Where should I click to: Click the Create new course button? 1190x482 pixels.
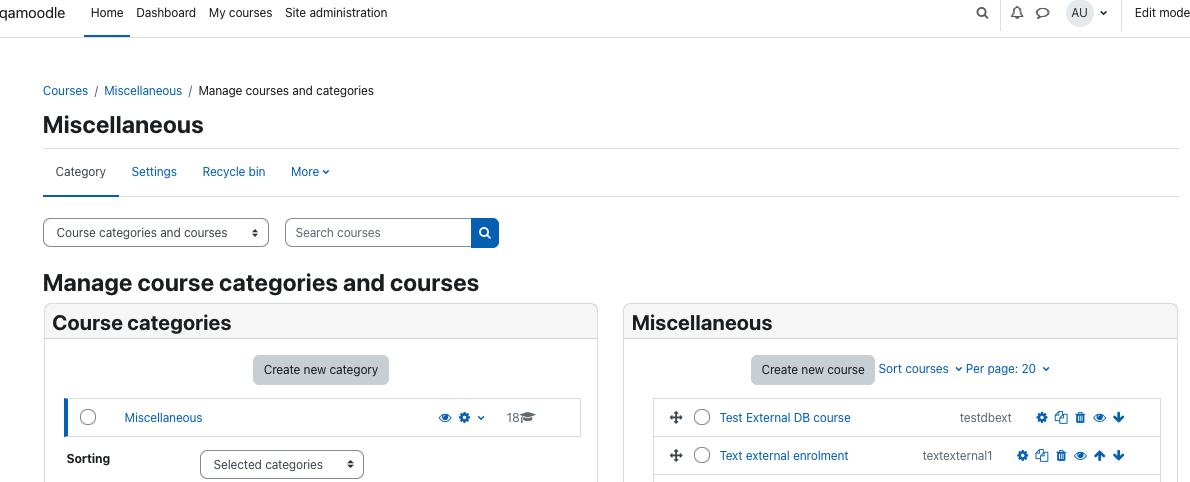tap(813, 370)
